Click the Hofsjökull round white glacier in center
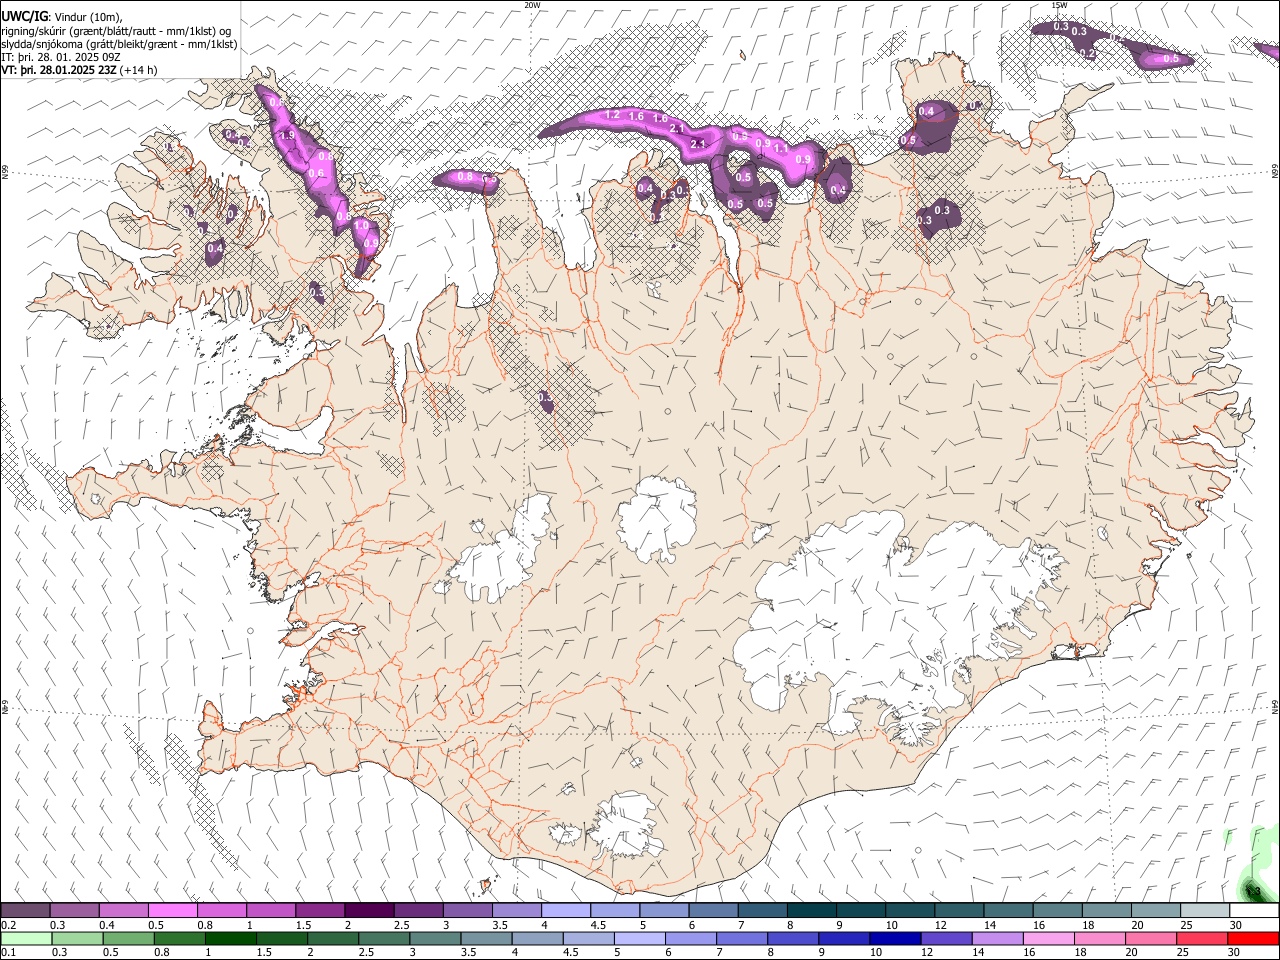 pyautogui.click(x=657, y=518)
